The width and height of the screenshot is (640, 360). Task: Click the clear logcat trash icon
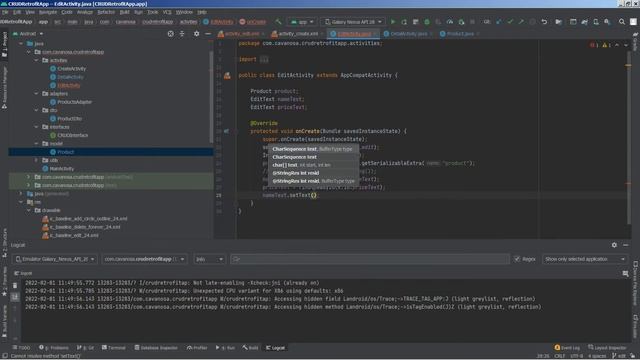tap(15, 285)
